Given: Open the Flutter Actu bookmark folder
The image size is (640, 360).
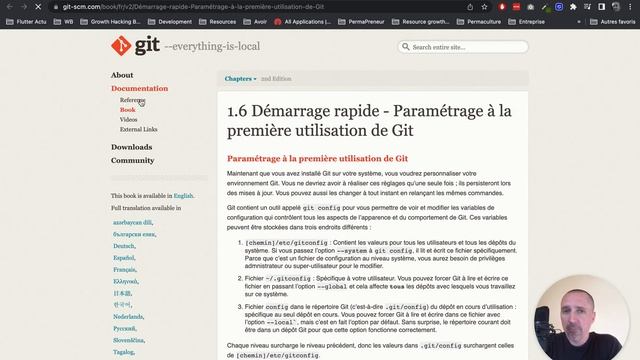Looking at the screenshot, I should pyautogui.click(x=26, y=22).
